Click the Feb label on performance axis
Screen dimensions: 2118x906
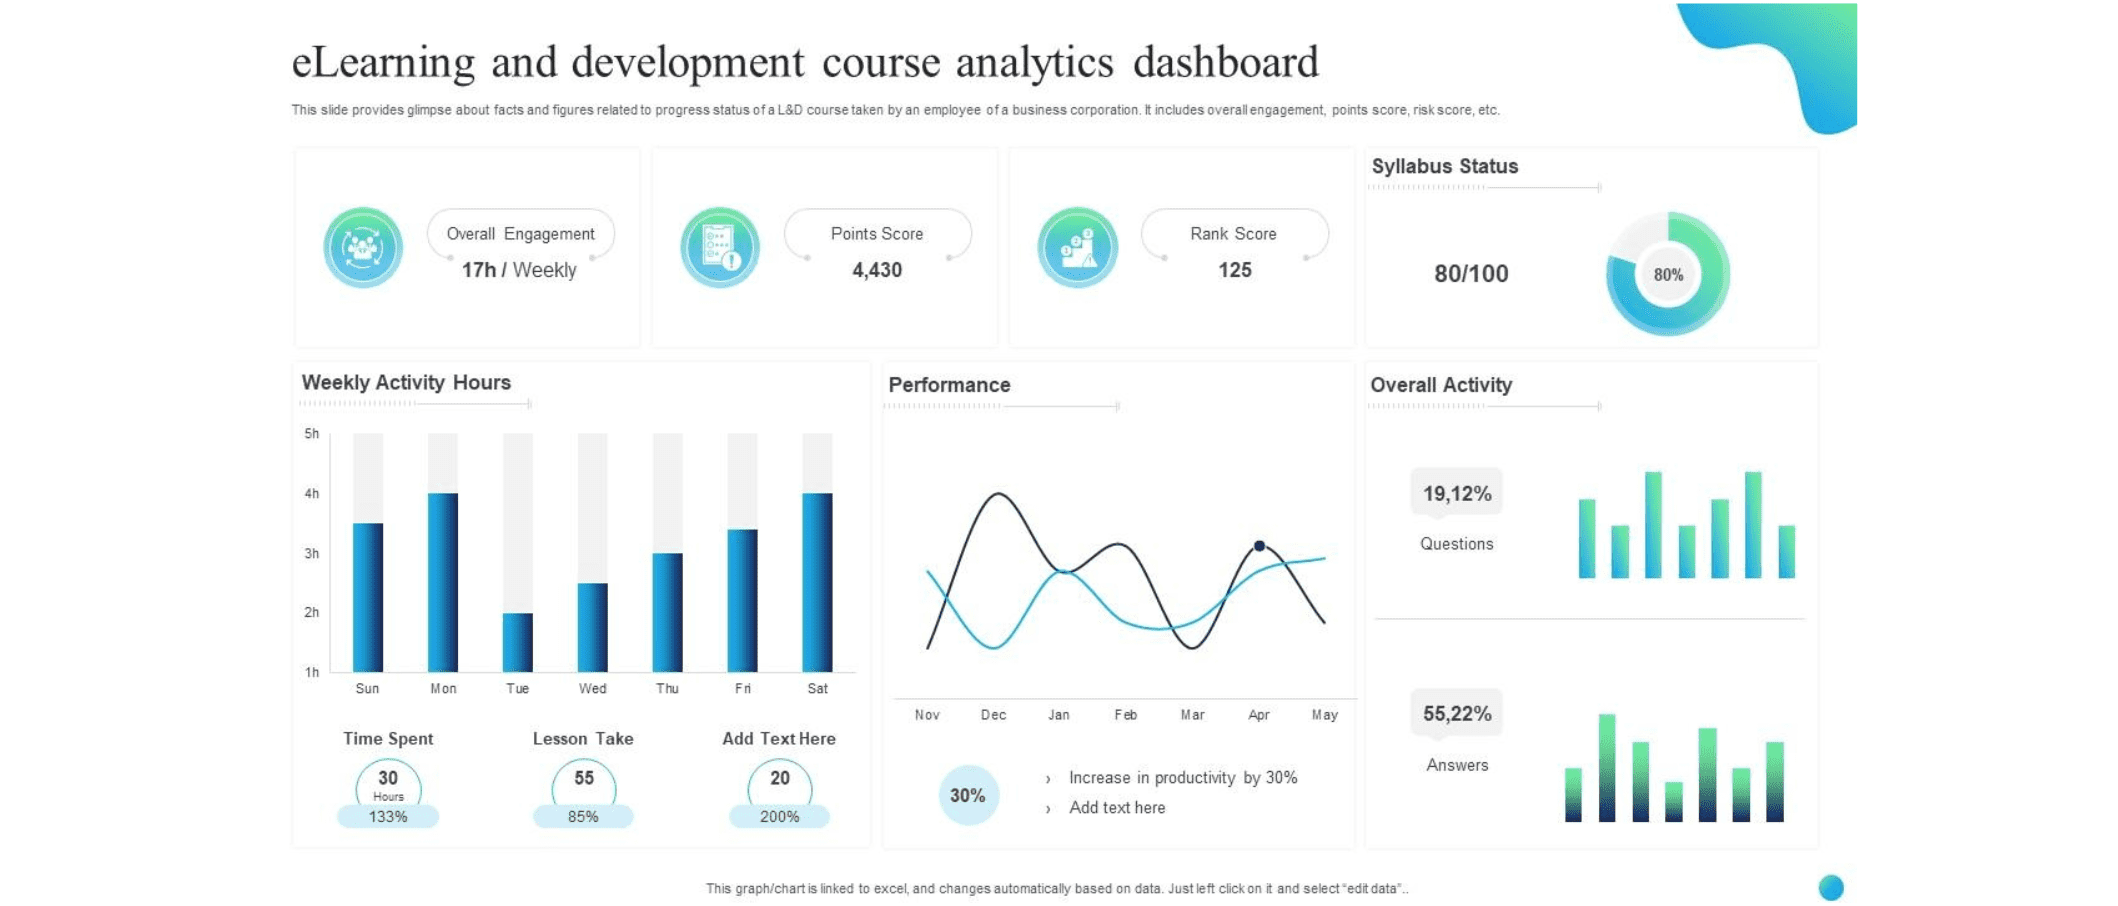coord(1126,715)
